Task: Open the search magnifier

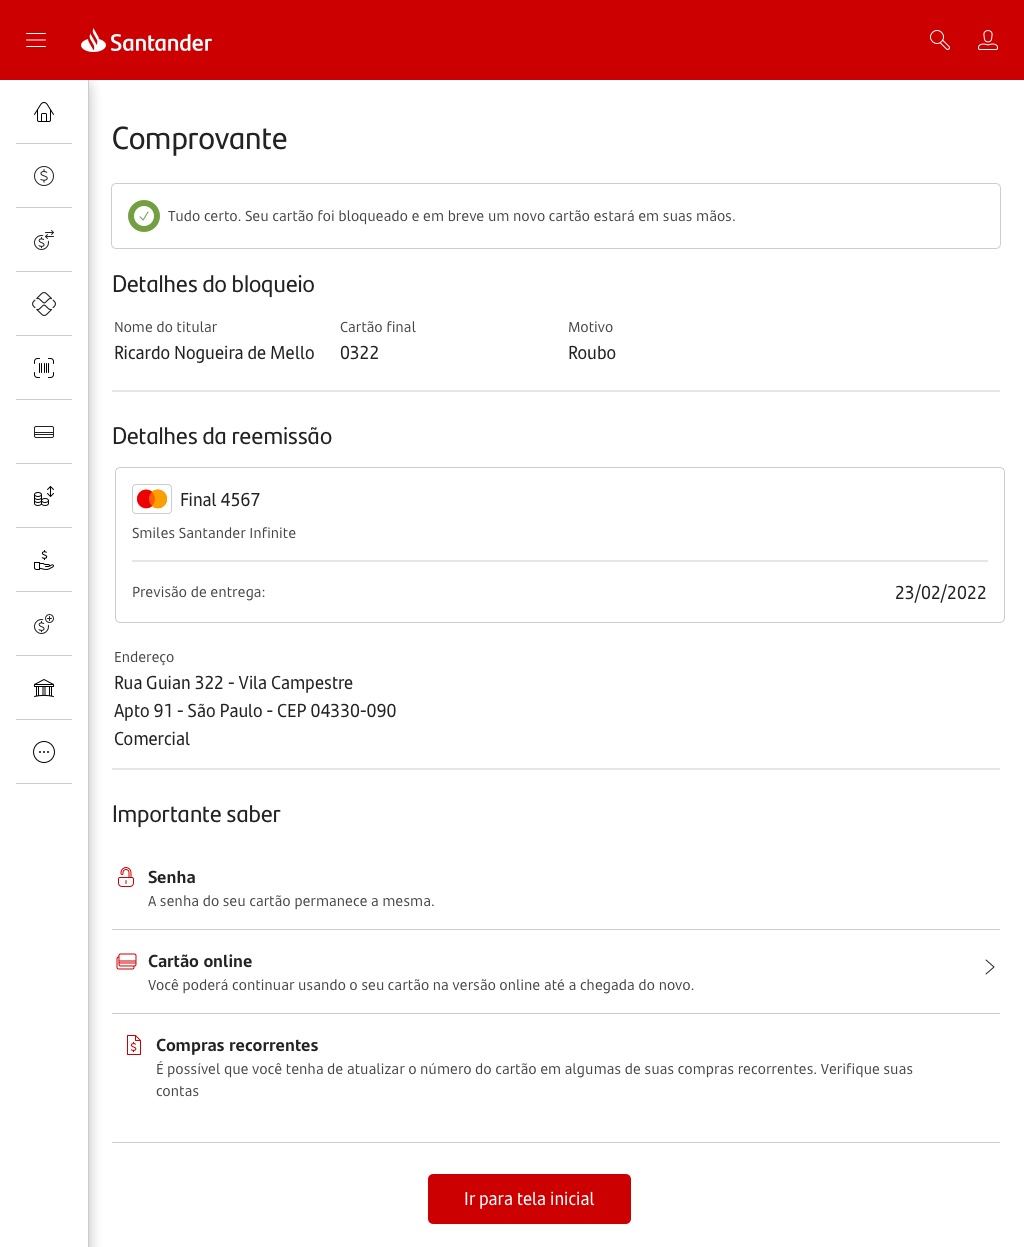Action: pyautogui.click(x=939, y=40)
